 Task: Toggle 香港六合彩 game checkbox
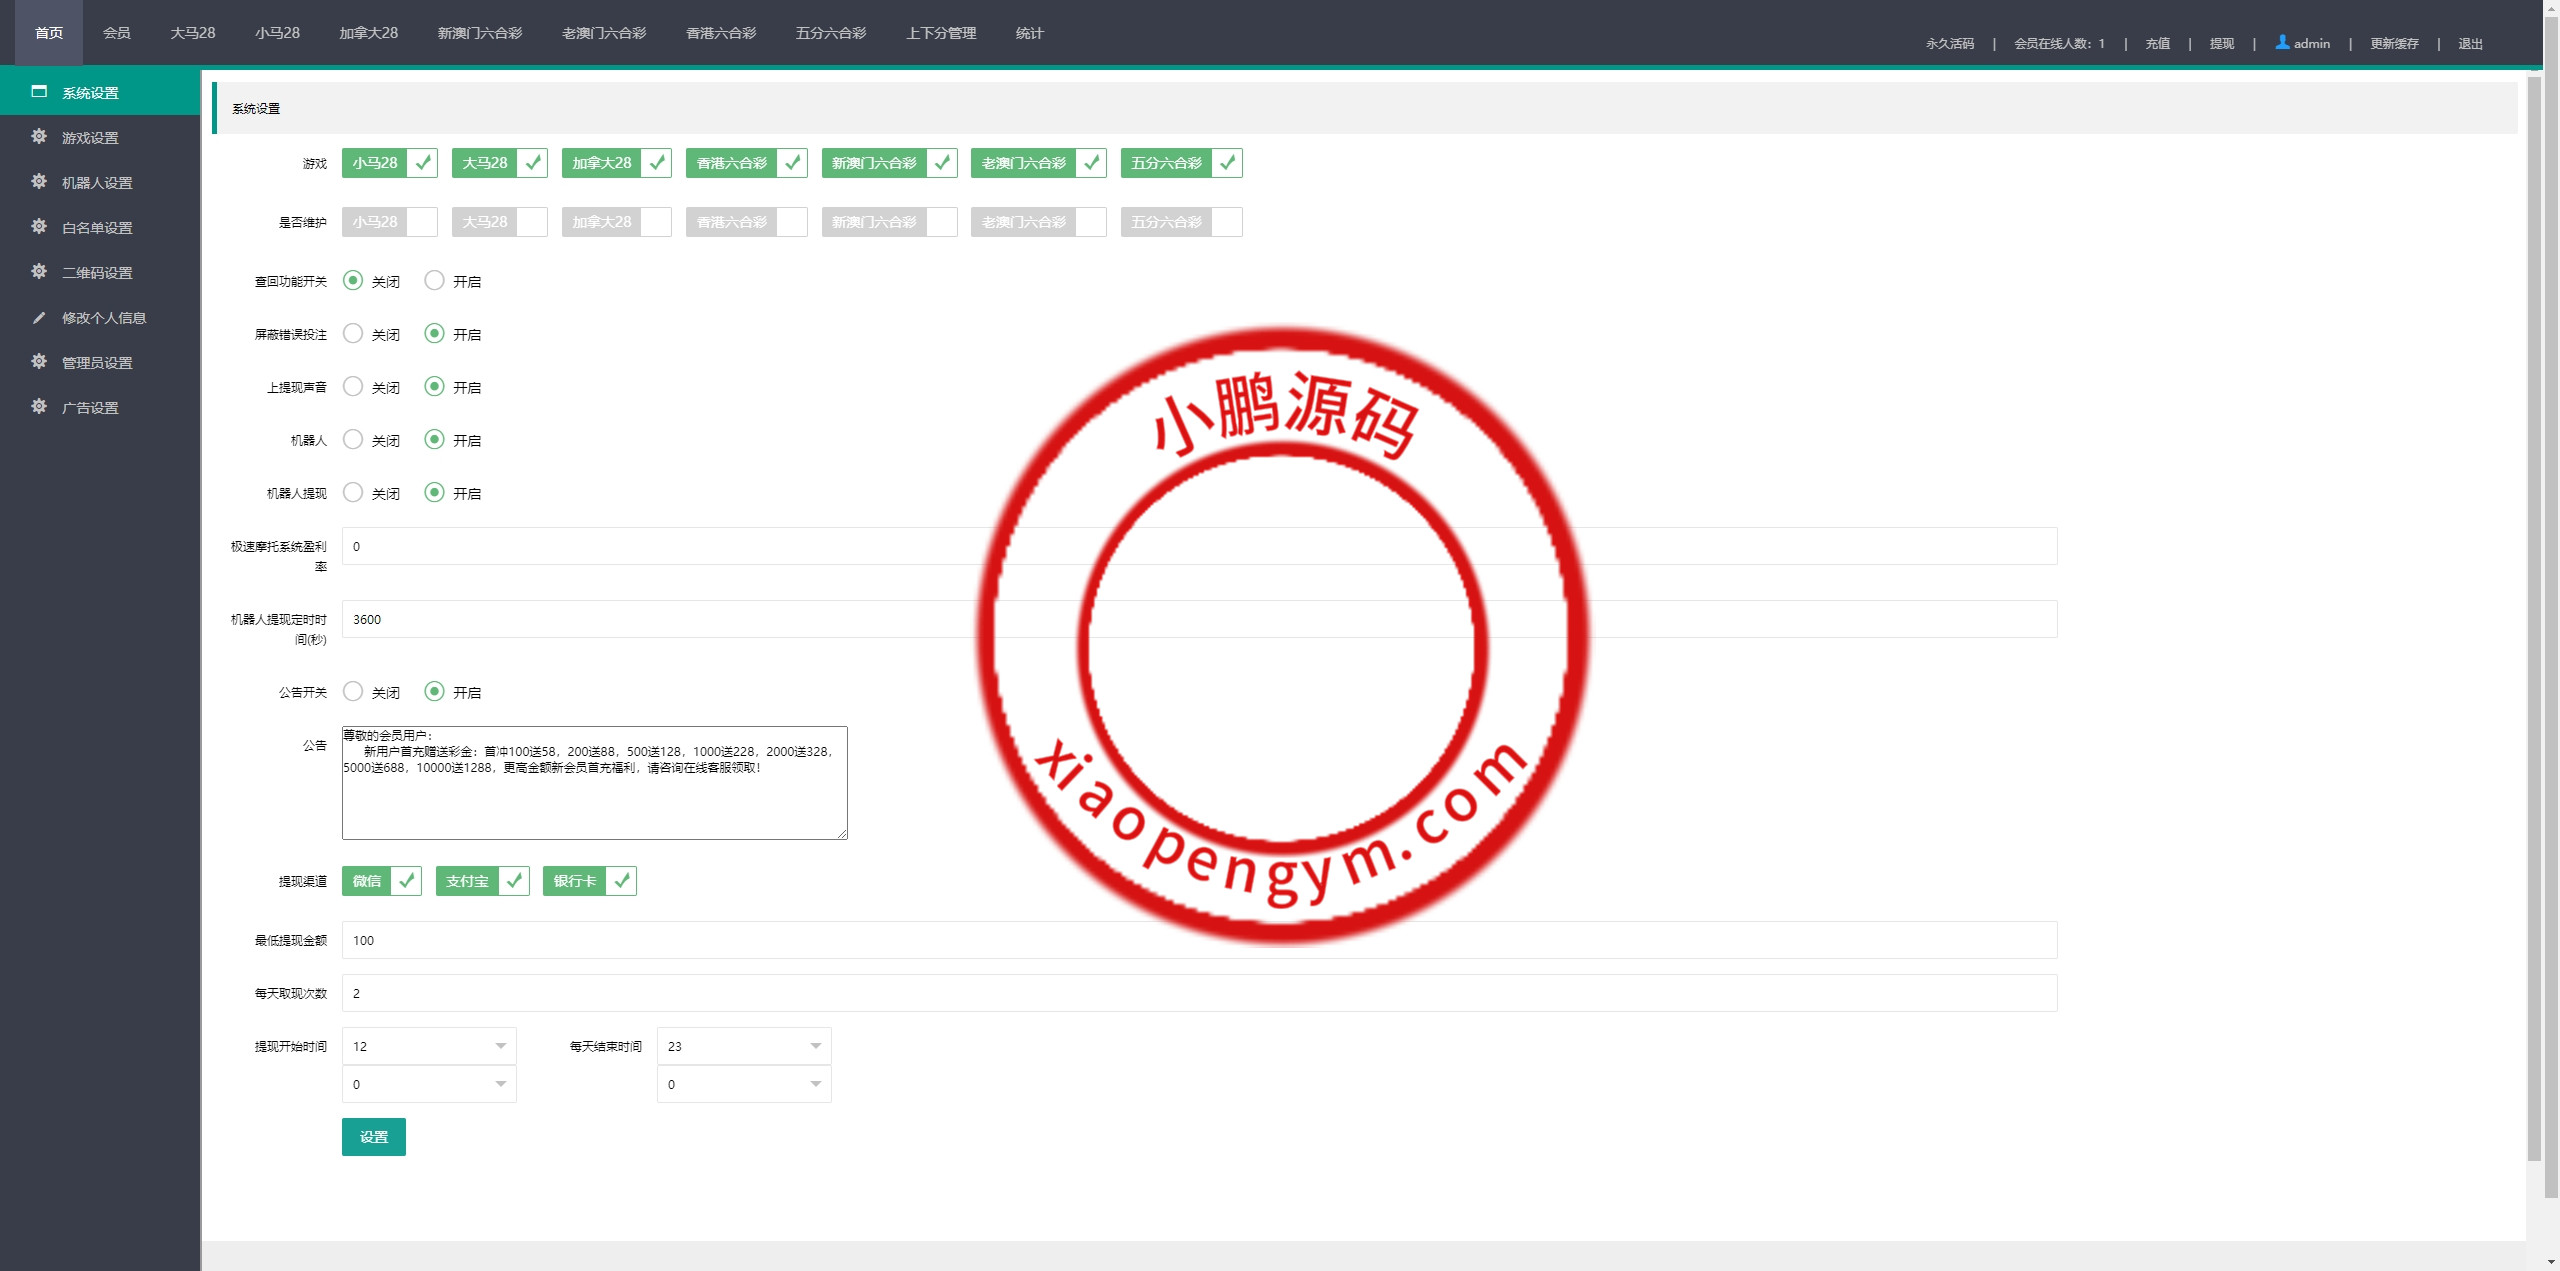pos(746,163)
